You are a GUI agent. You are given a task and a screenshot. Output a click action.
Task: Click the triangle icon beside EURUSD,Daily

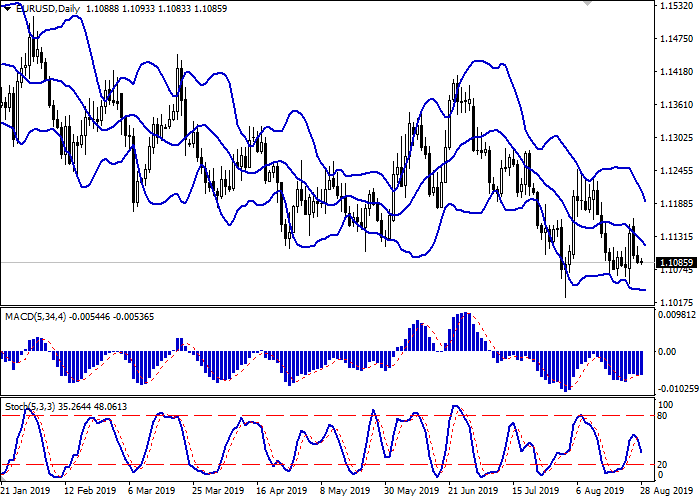coord(6,9)
